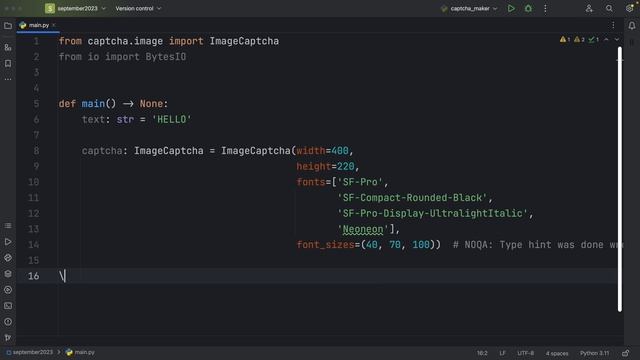The height and width of the screenshot is (360, 640).
Task: Open the Run tool window in sidebar
Action: coord(8,242)
